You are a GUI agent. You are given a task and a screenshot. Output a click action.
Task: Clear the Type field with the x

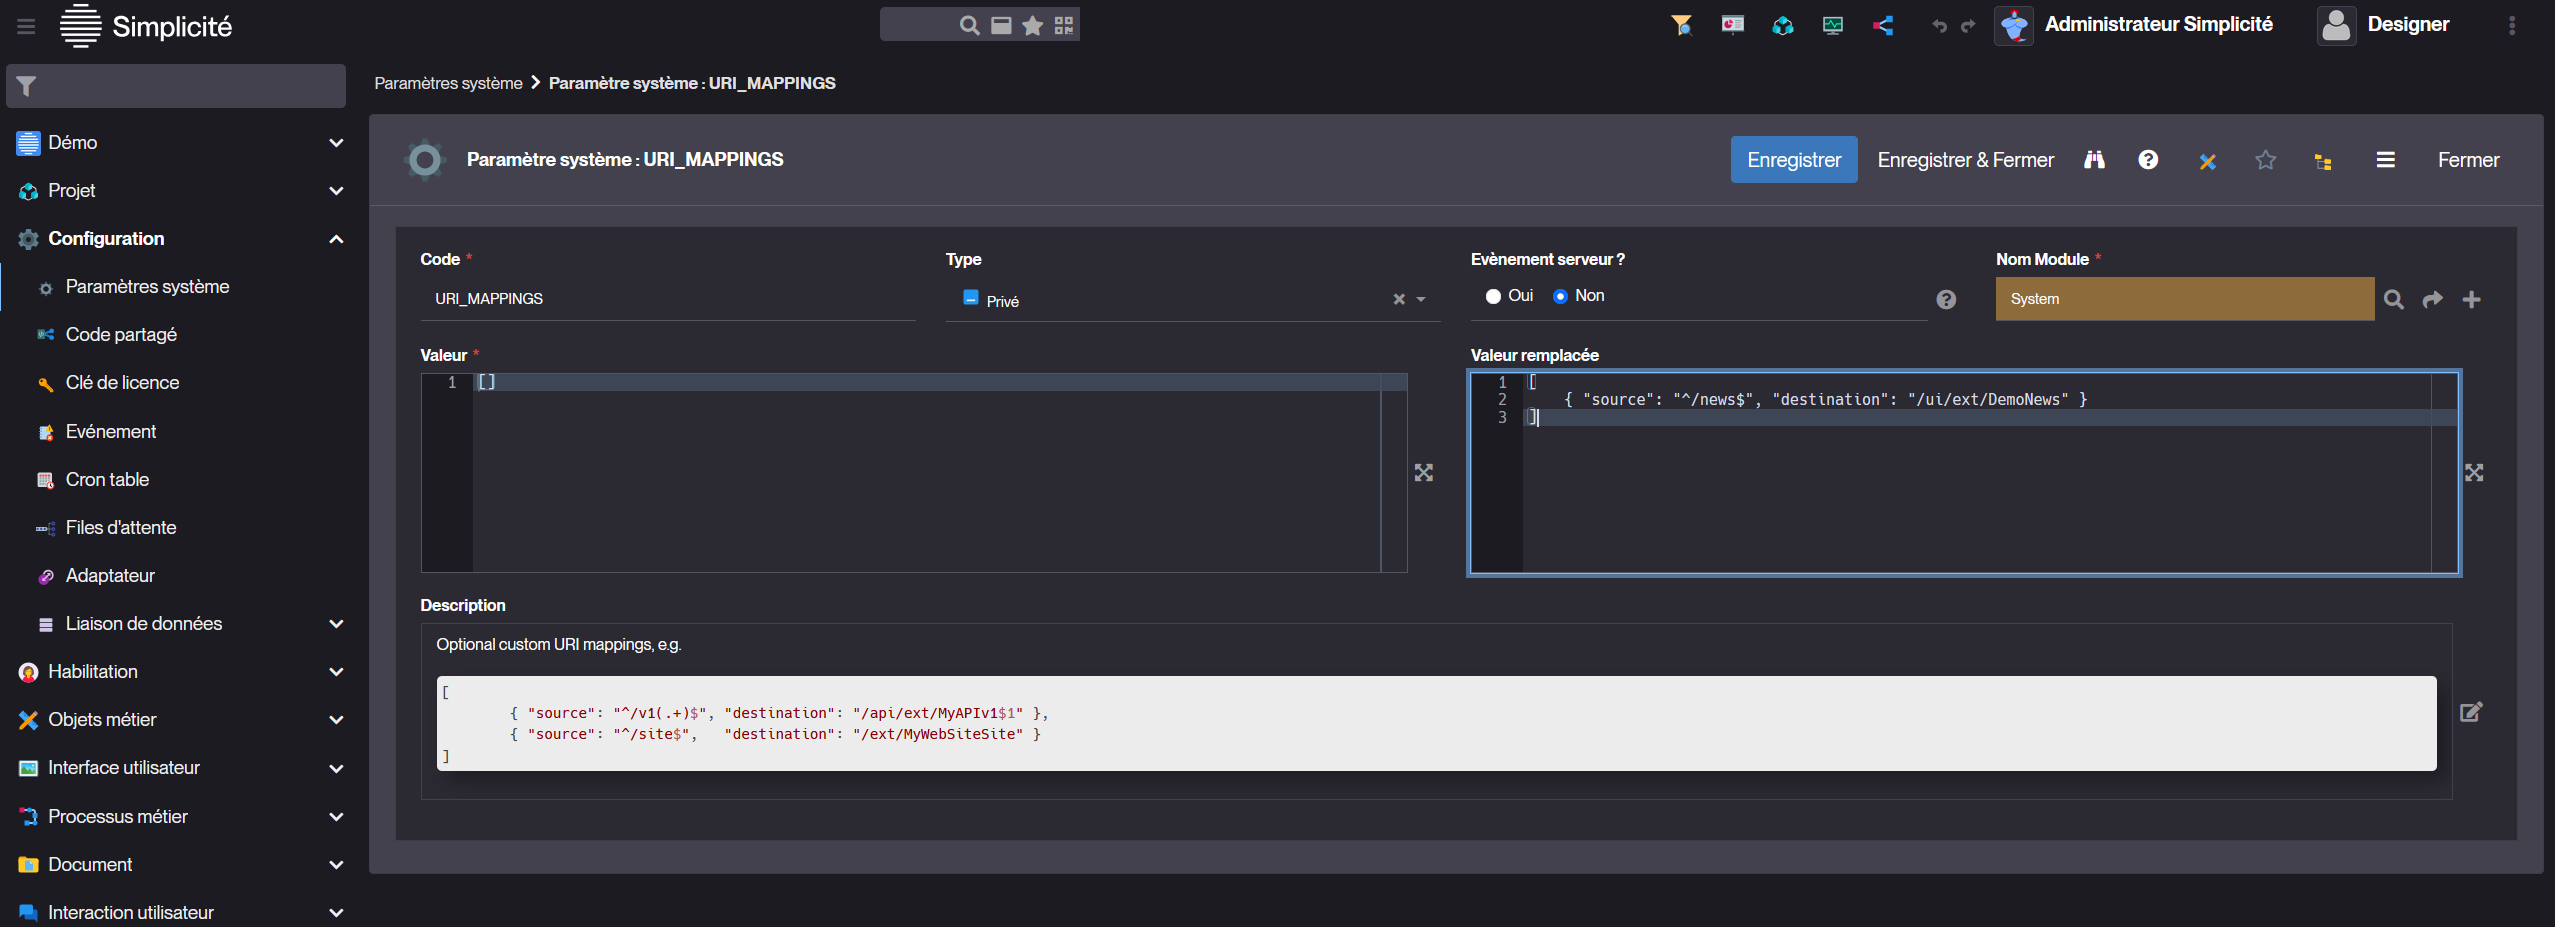click(x=1399, y=299)
